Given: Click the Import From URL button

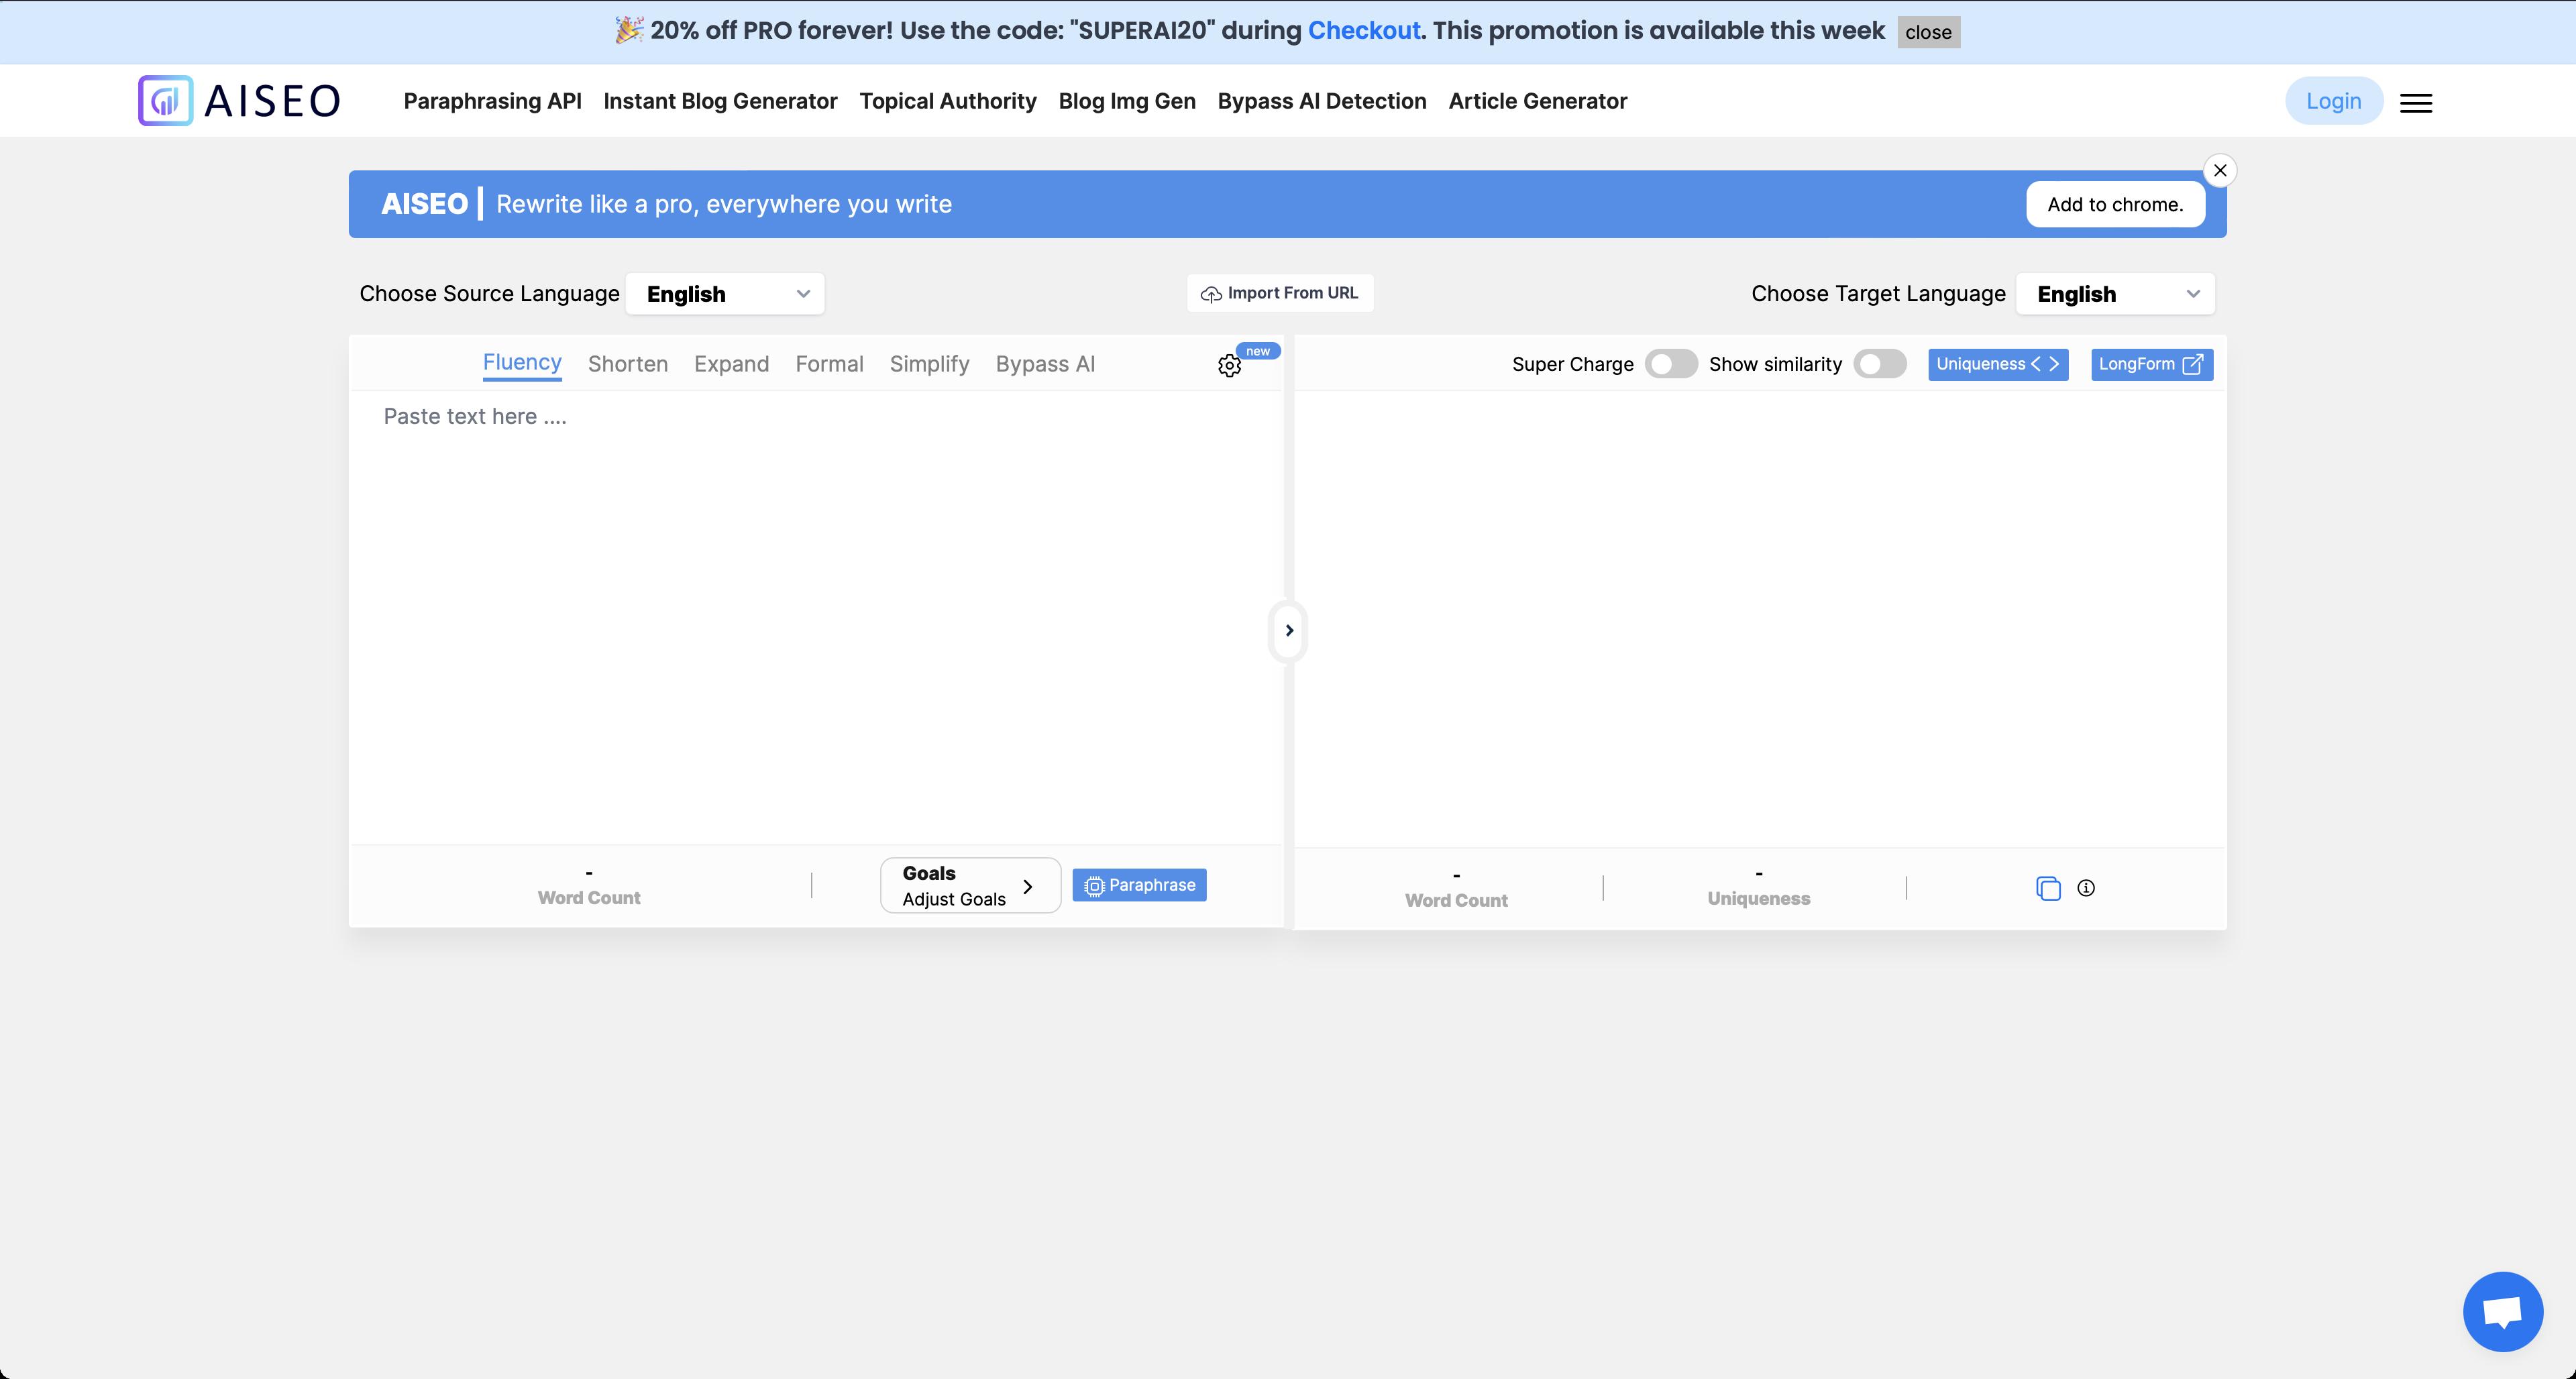Looking at the screenshot, I should pyautogui.click(x=1280, y=293).
